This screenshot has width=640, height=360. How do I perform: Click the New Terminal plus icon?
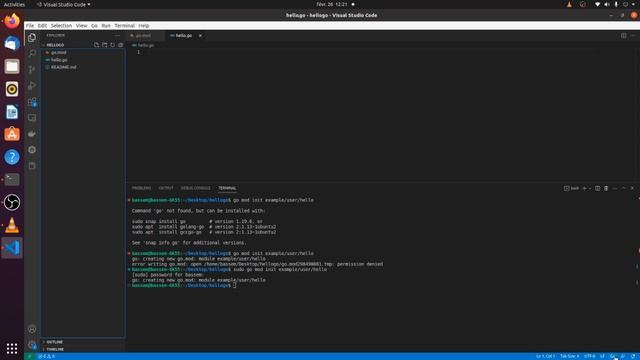[584, 188]
